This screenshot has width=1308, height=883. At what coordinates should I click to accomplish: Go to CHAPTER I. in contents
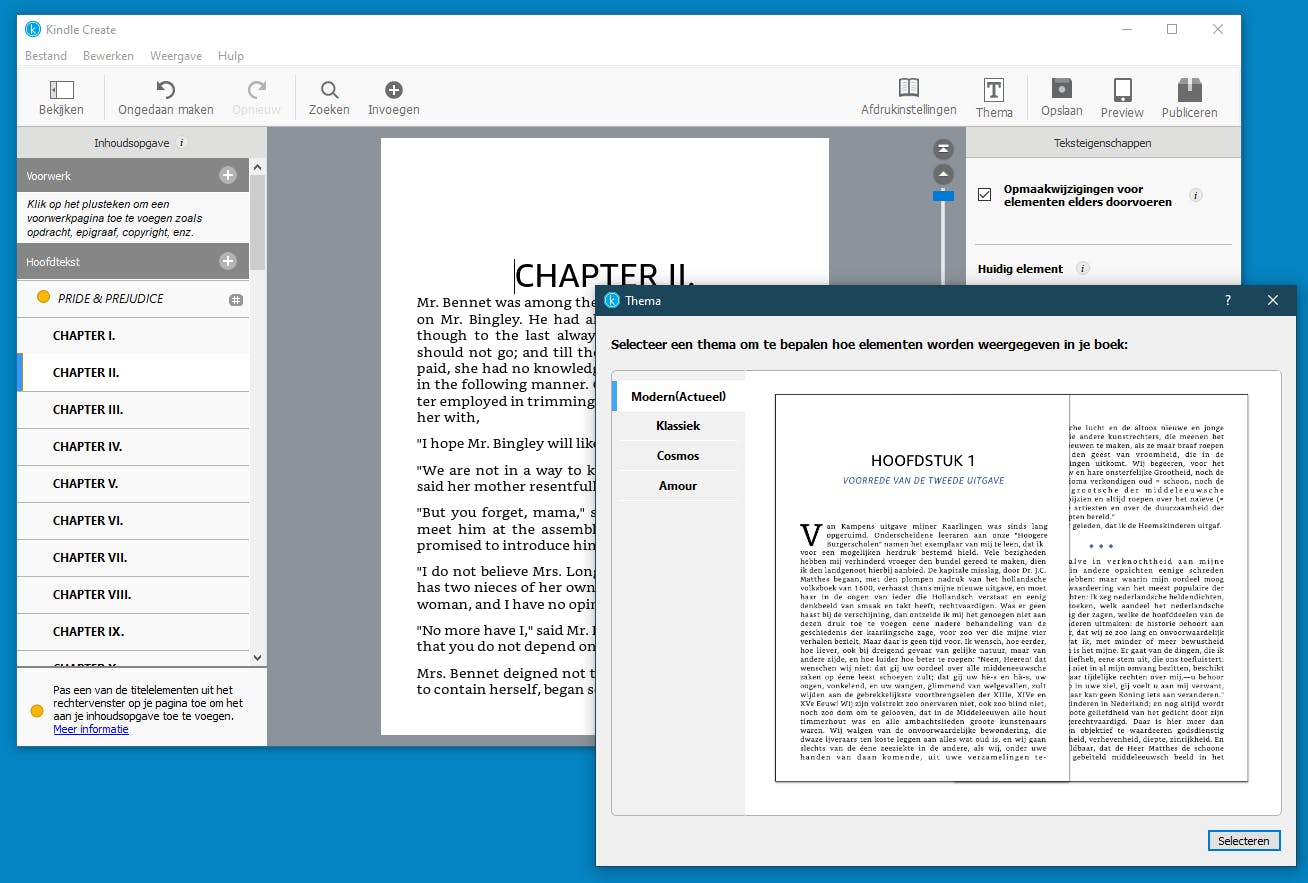pos(133,336)
